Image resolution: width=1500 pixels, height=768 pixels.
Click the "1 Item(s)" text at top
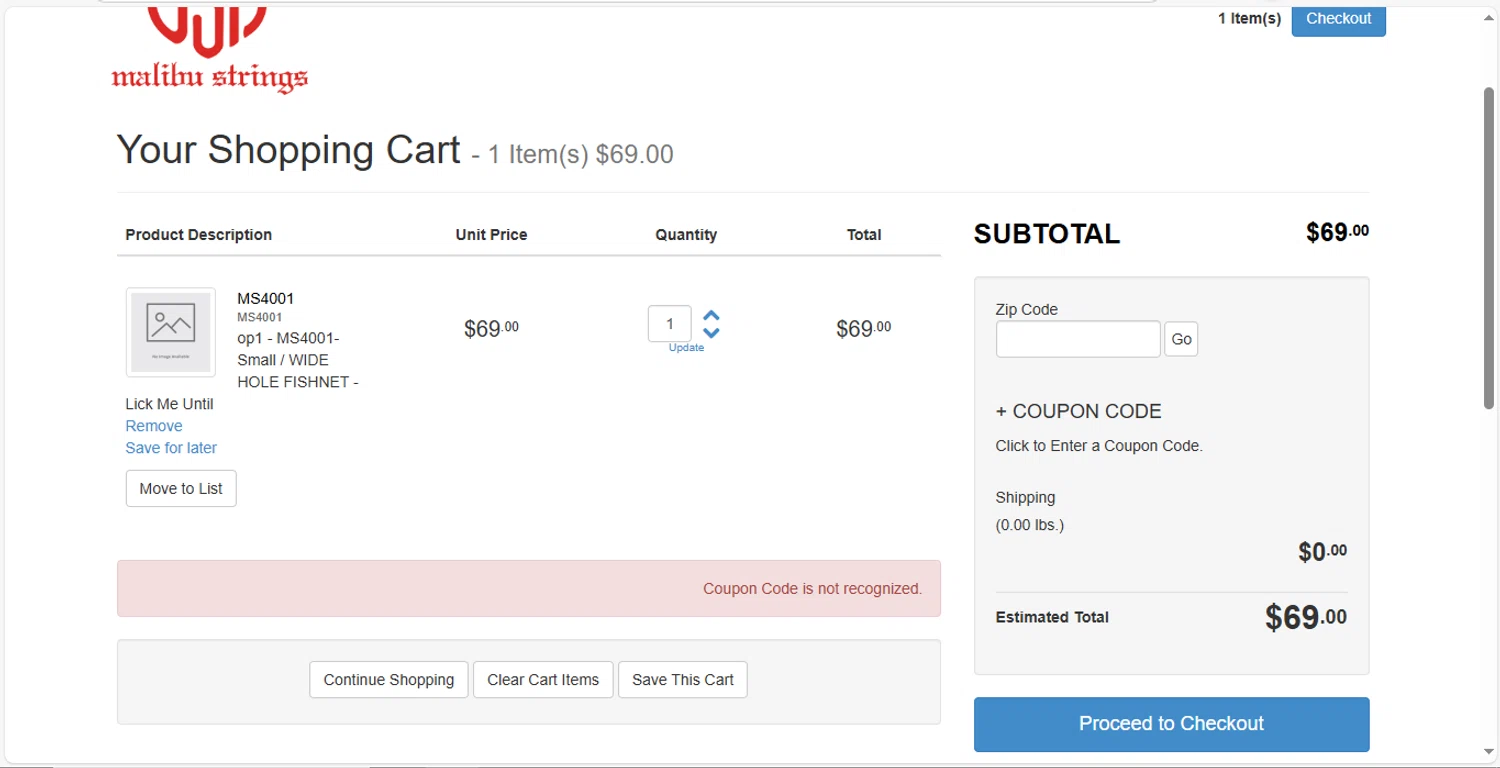(1249, 18)
